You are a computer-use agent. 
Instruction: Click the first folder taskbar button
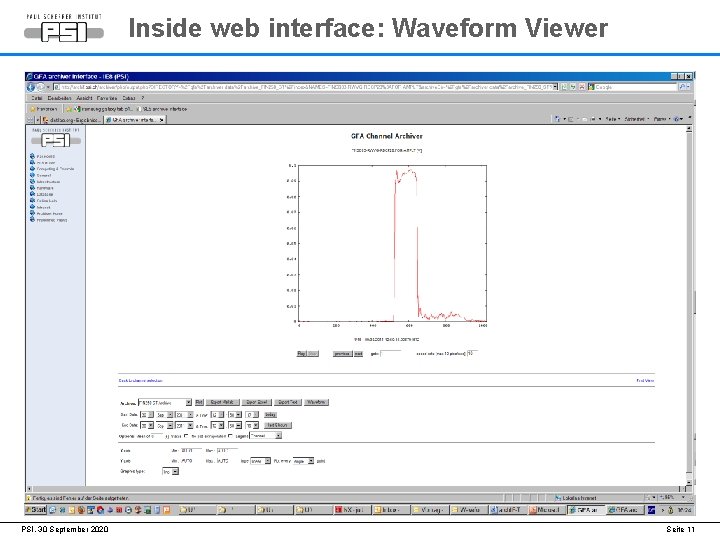[196, 510]
